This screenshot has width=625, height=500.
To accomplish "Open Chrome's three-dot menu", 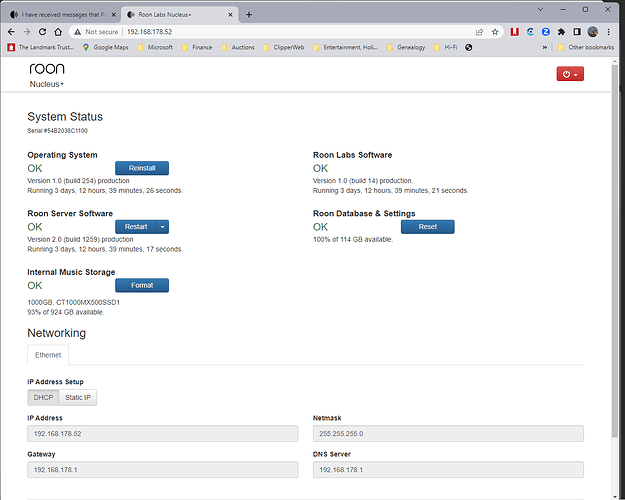I will tap(610, 32).
